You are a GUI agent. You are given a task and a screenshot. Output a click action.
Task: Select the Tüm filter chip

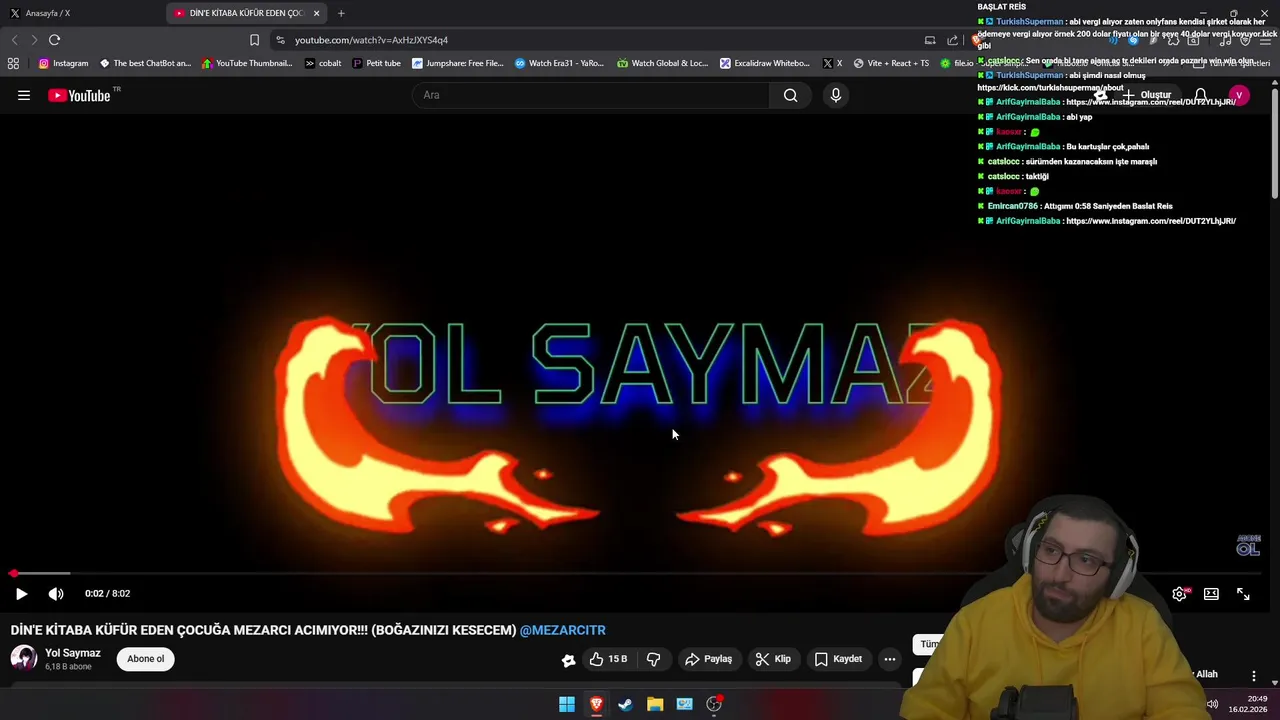click(929, 644)
